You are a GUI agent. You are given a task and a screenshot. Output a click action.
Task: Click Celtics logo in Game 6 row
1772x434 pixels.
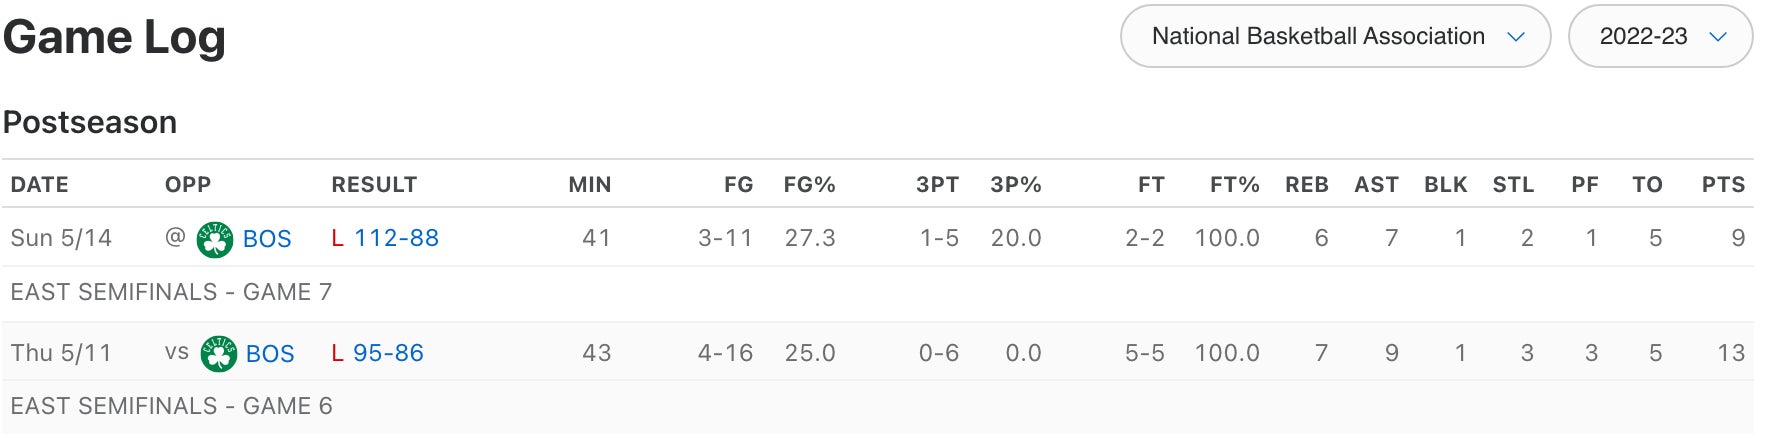click(x=218, y=354)
